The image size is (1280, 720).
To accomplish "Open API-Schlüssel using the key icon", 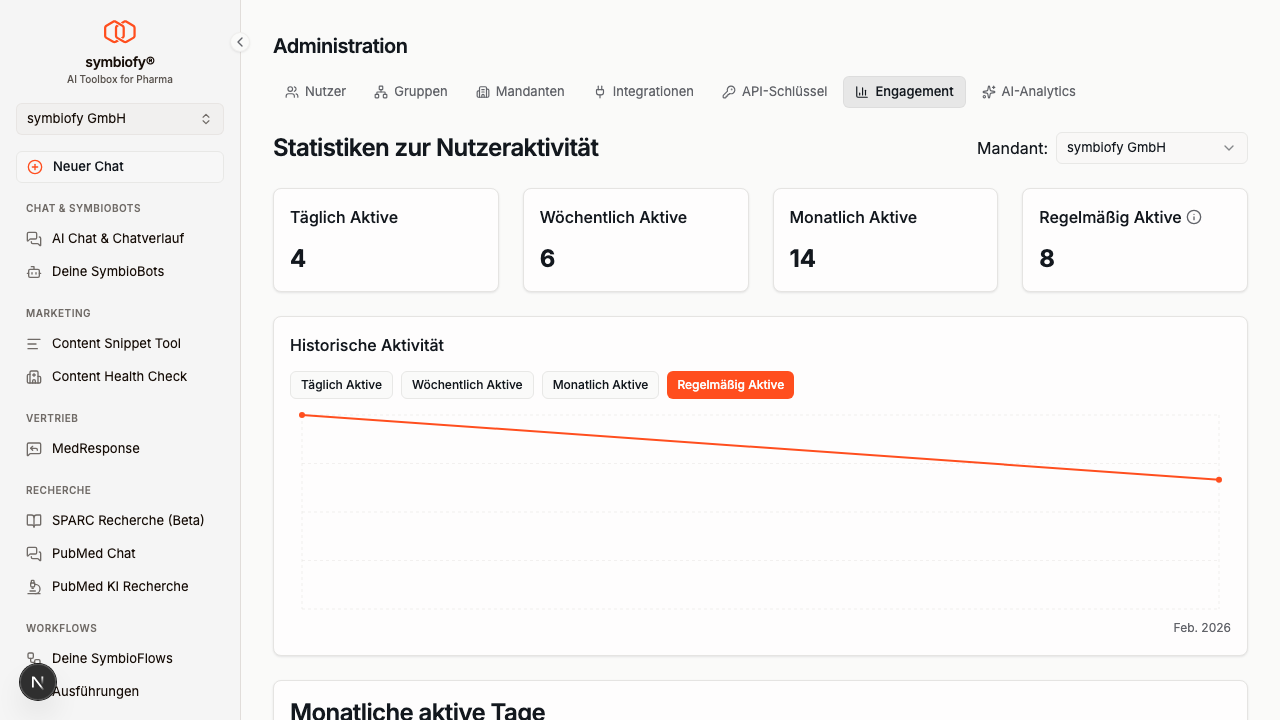I will point(727,91).
